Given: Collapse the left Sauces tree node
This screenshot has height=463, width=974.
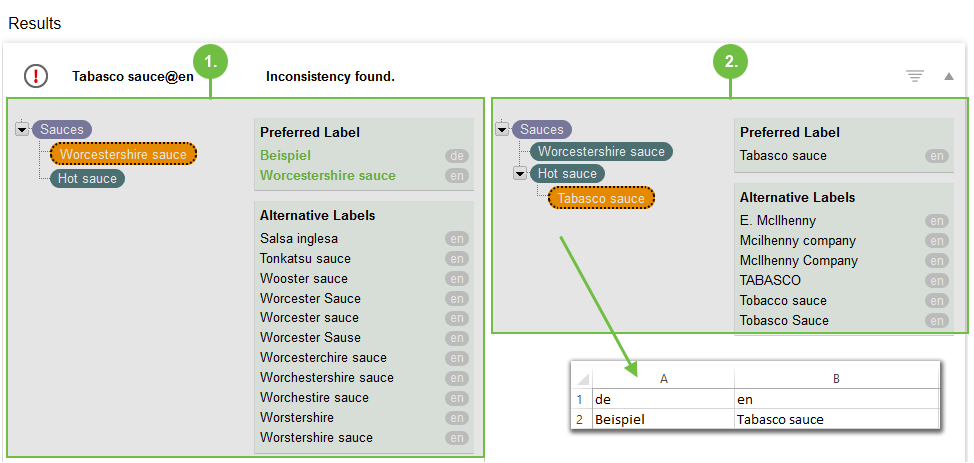Looking at the screenshot, I should 22,129.
